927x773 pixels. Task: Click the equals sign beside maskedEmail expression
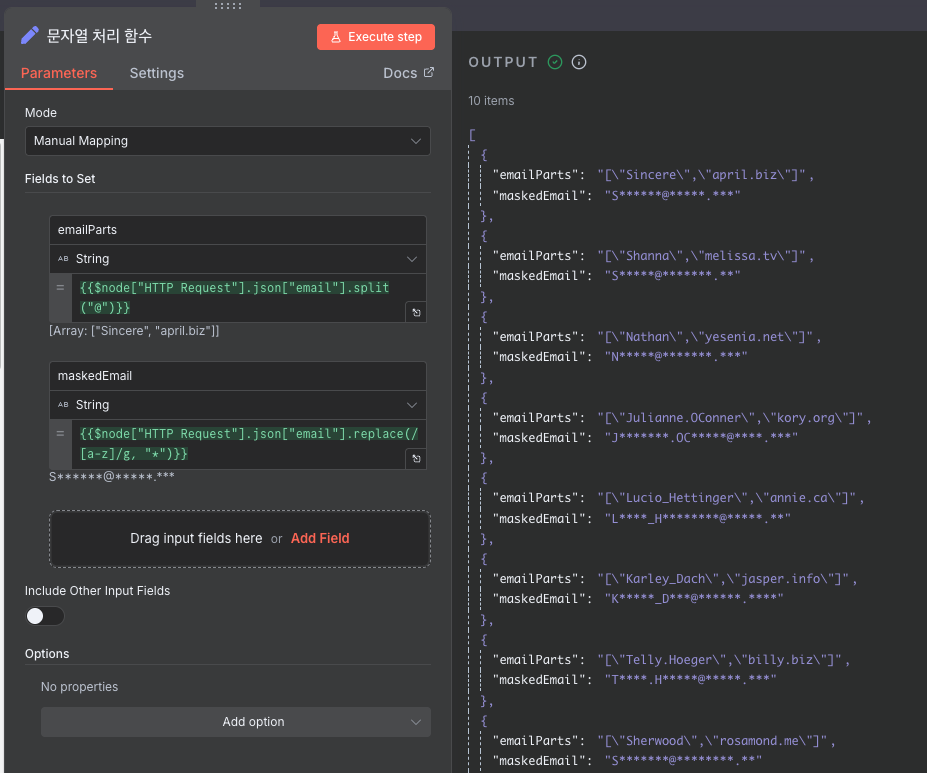(60, 434)
